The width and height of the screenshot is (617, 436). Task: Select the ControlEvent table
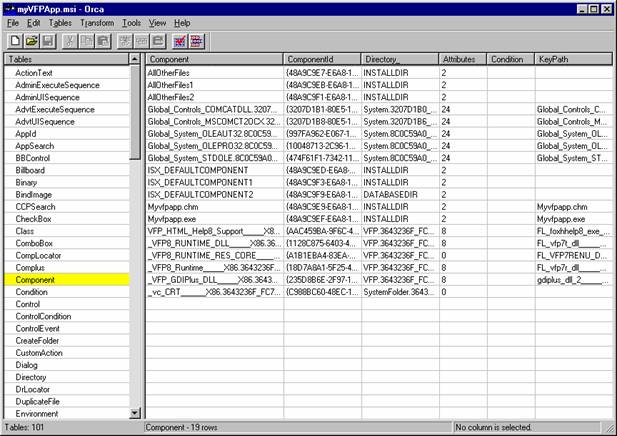click(x=37, y=329)
